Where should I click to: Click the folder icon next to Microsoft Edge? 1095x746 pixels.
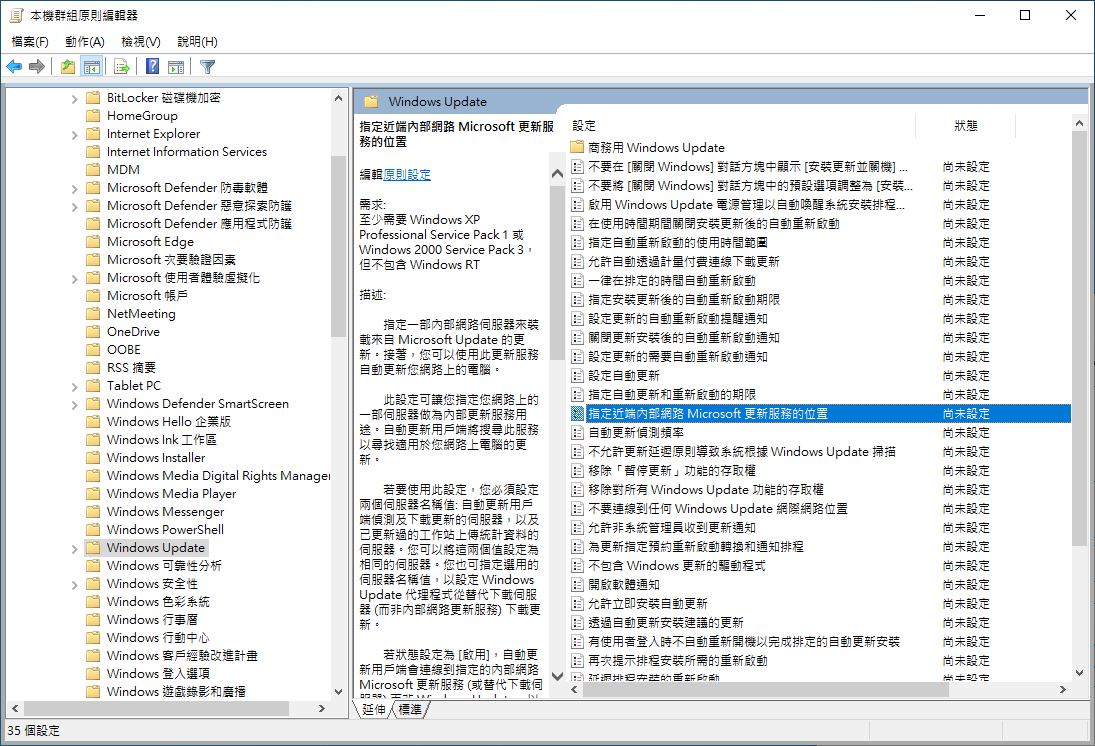coord(93,242)
